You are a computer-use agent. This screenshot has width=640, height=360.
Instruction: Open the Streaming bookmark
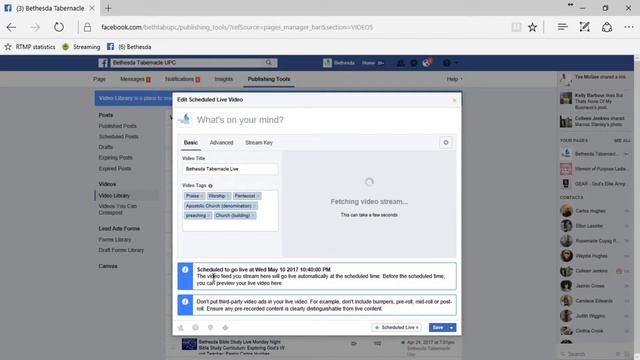pyautogui.click(x=81, y=47)
